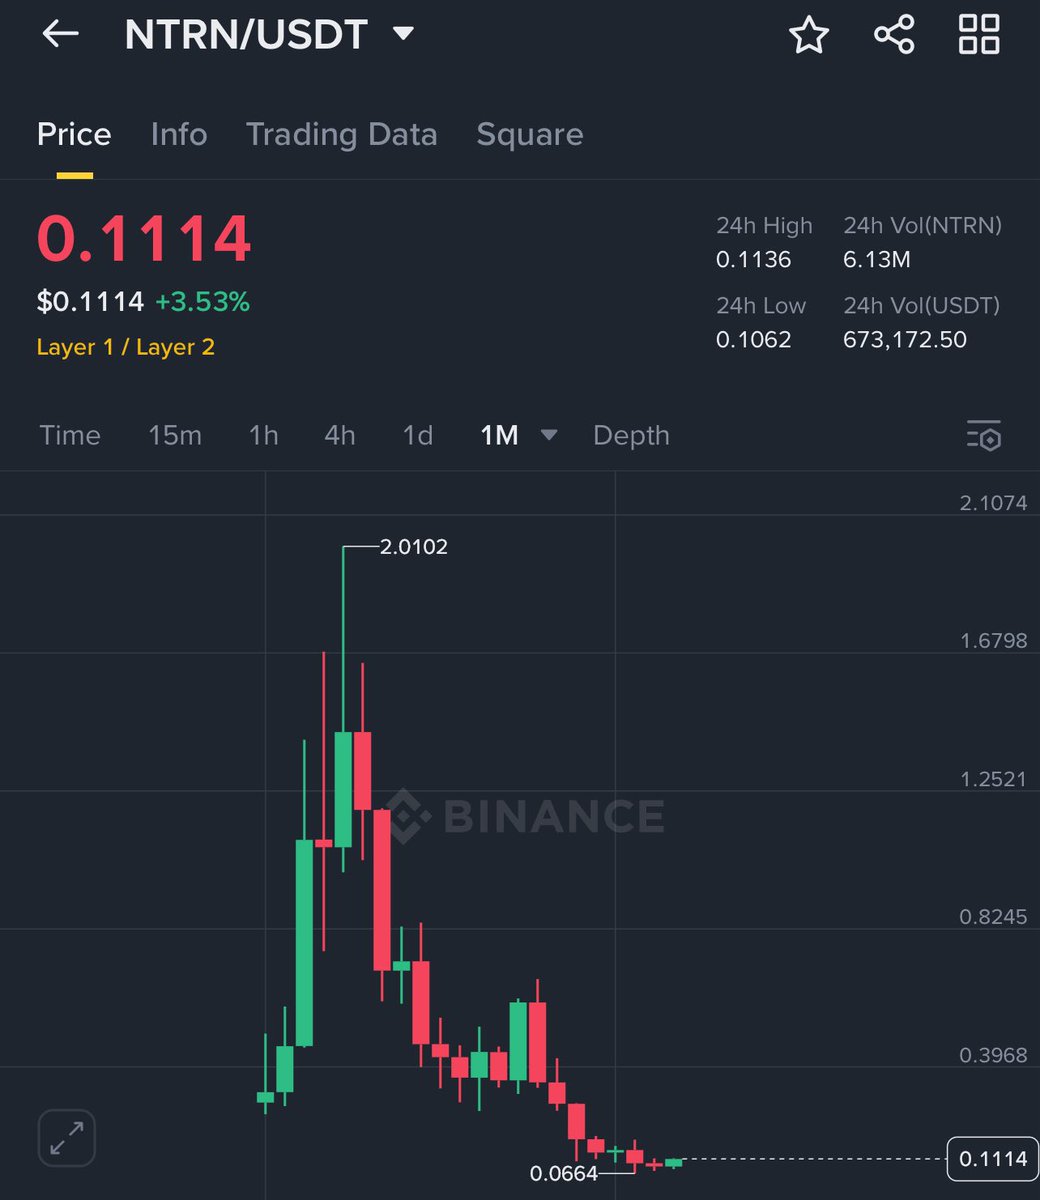Select the 1d interval
The image size is (1040, 1200).
(417, 435)
